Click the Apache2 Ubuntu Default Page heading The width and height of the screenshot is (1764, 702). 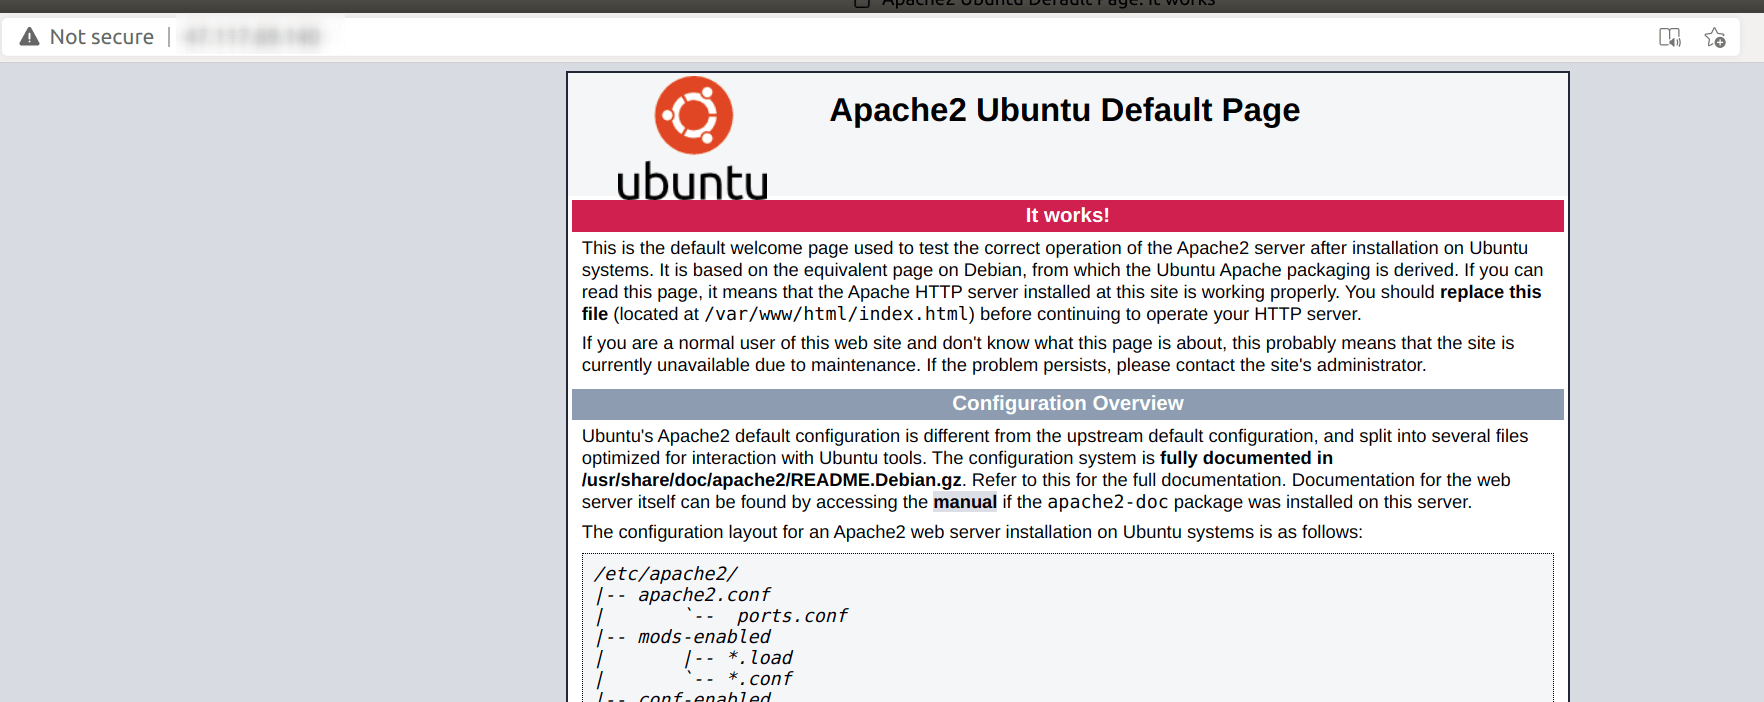1065,110
